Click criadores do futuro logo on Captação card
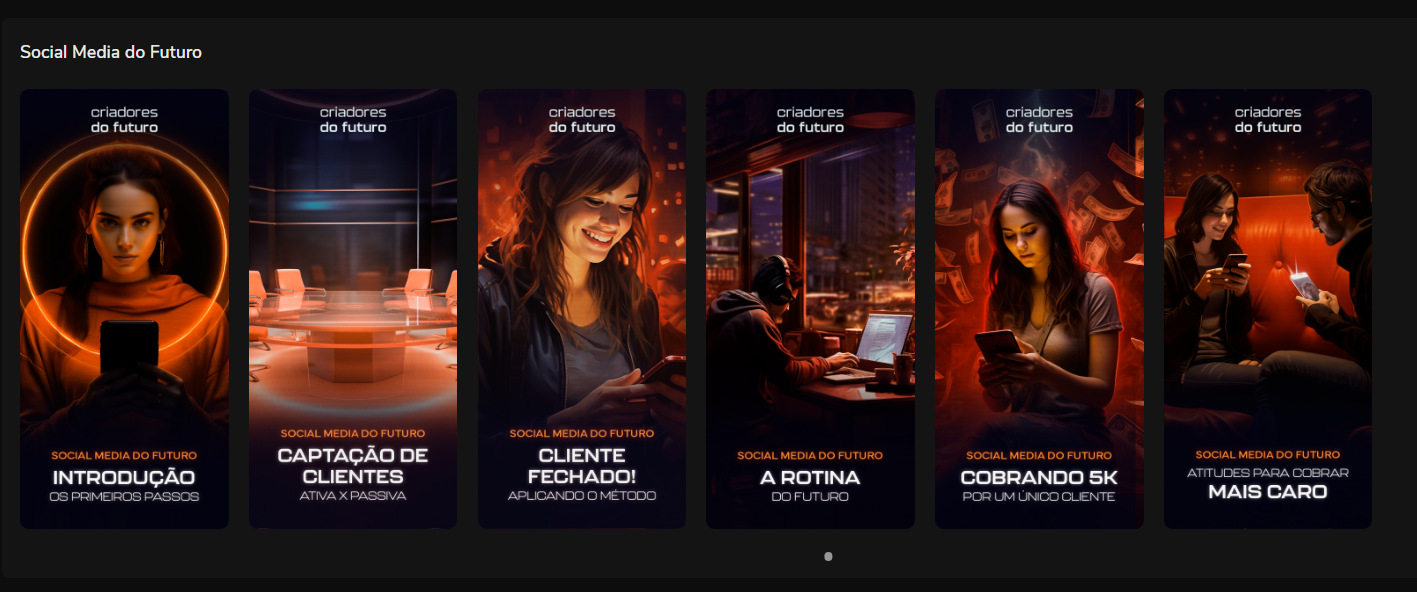1417x592 pixels. pos(353,120)
